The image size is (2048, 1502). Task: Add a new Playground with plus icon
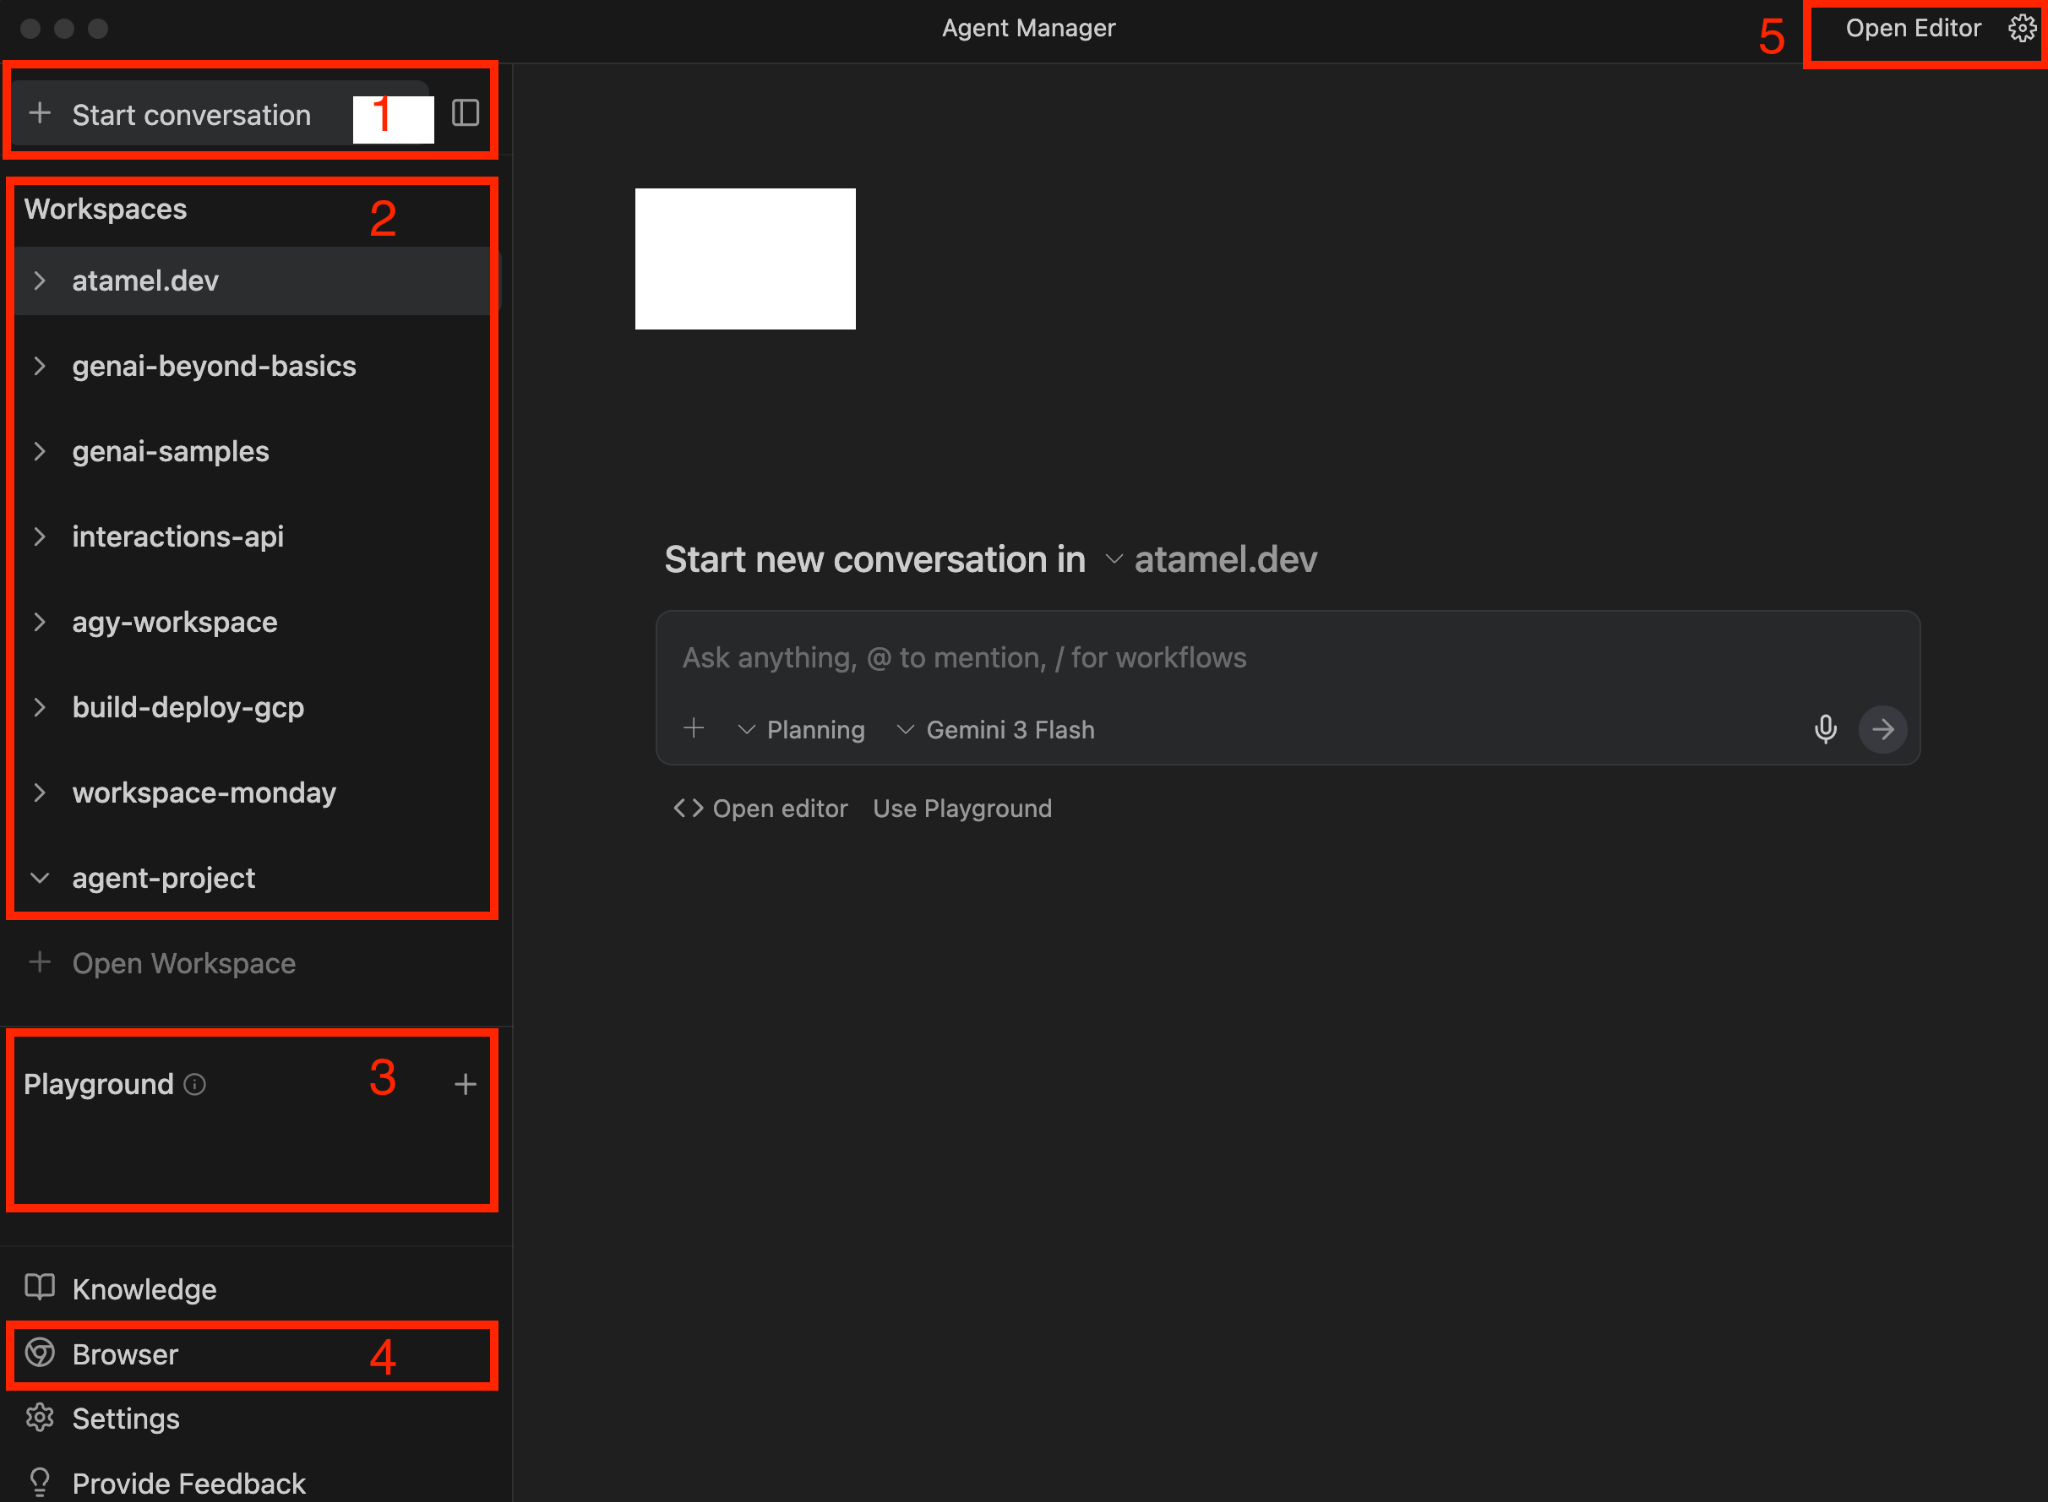pos(465,1084)
